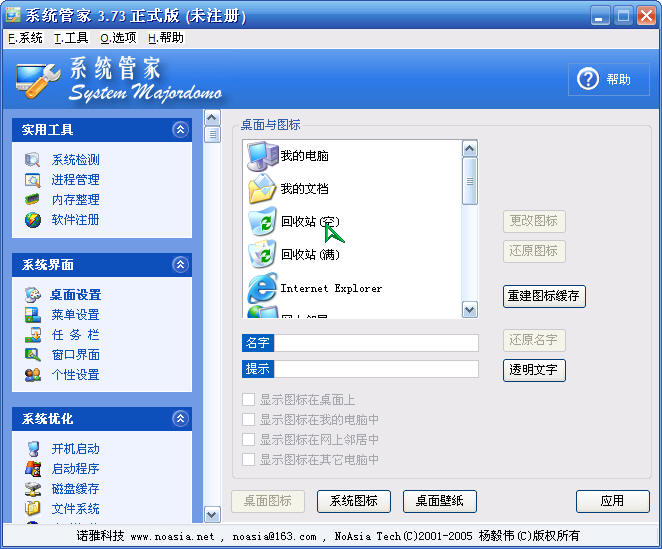Click the icon list scrollbar thumb
662x549 pixels.
(x=469, y=181)
